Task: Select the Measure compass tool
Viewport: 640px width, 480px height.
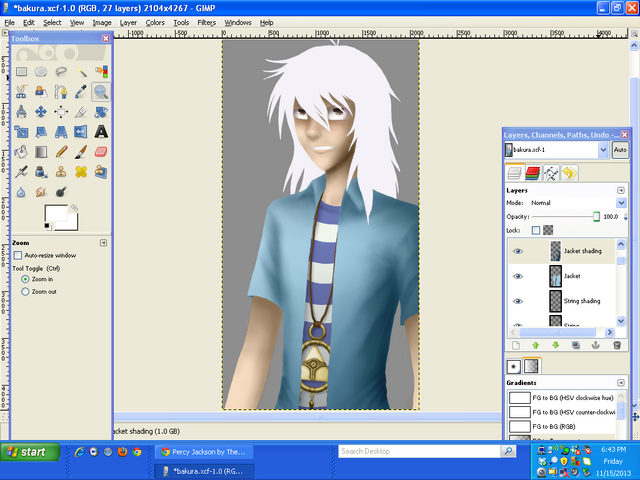Action: coord(21,111)
